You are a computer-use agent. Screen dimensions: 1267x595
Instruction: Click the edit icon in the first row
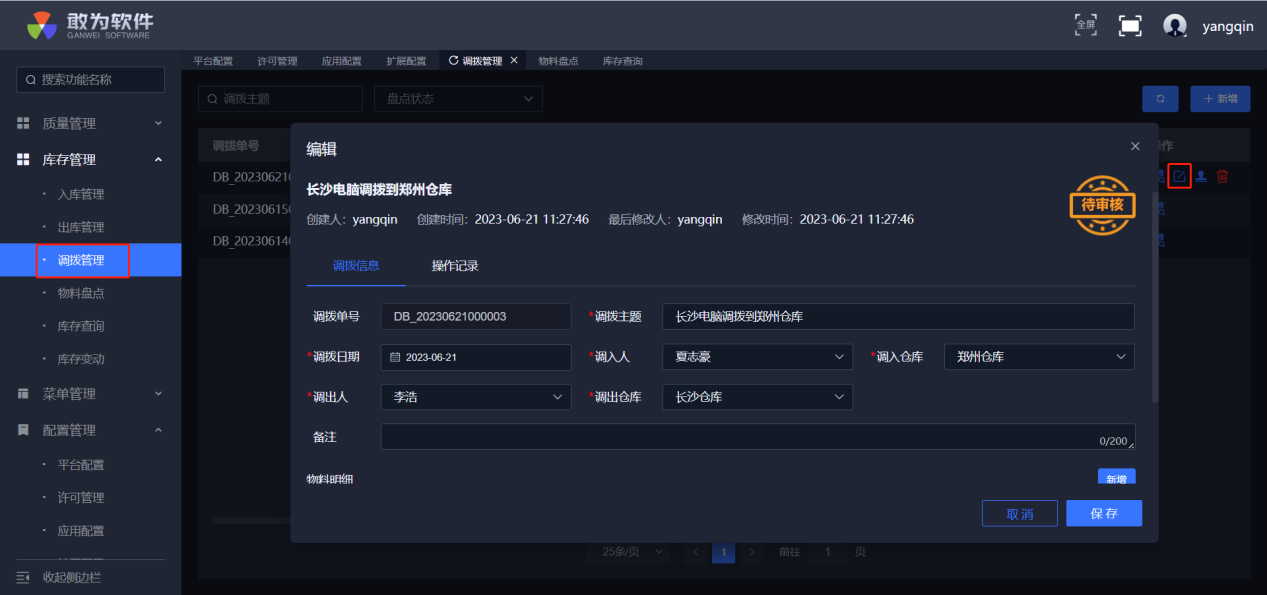[1179, 177]
